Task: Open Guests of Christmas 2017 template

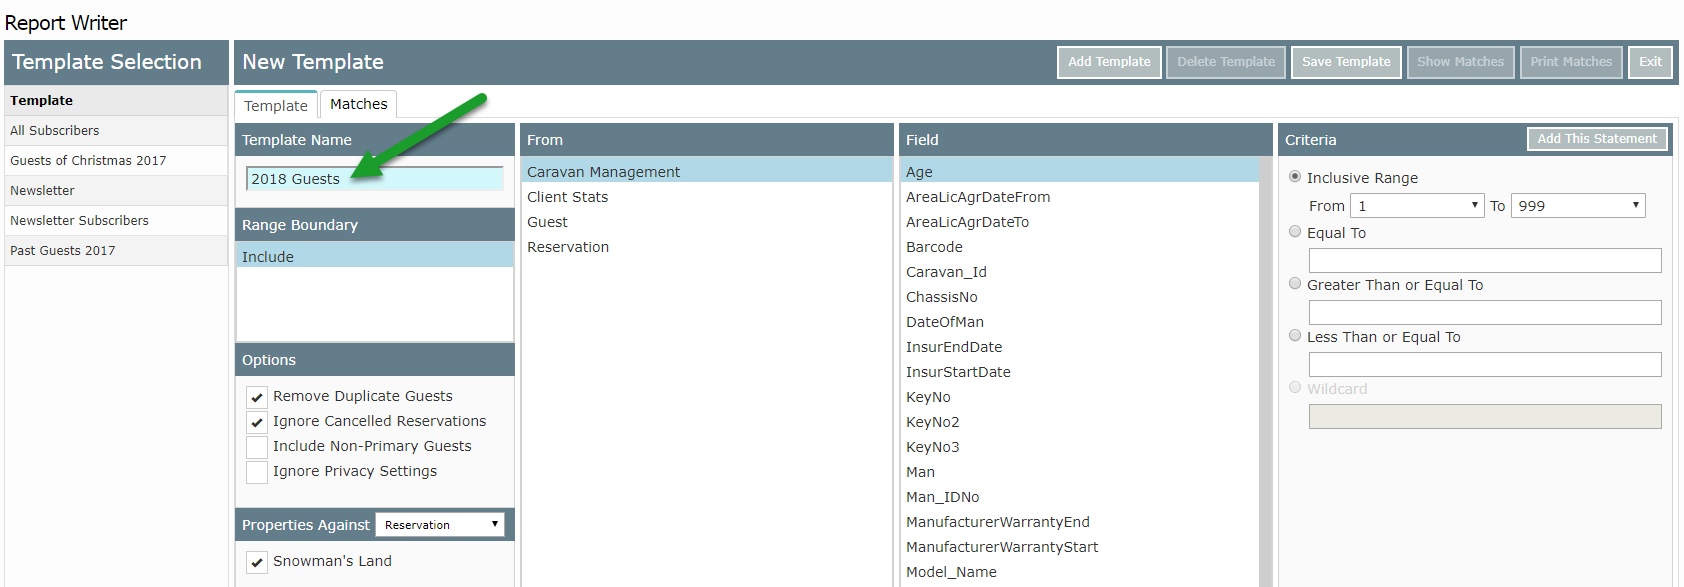Action: (x=116, y=161)
